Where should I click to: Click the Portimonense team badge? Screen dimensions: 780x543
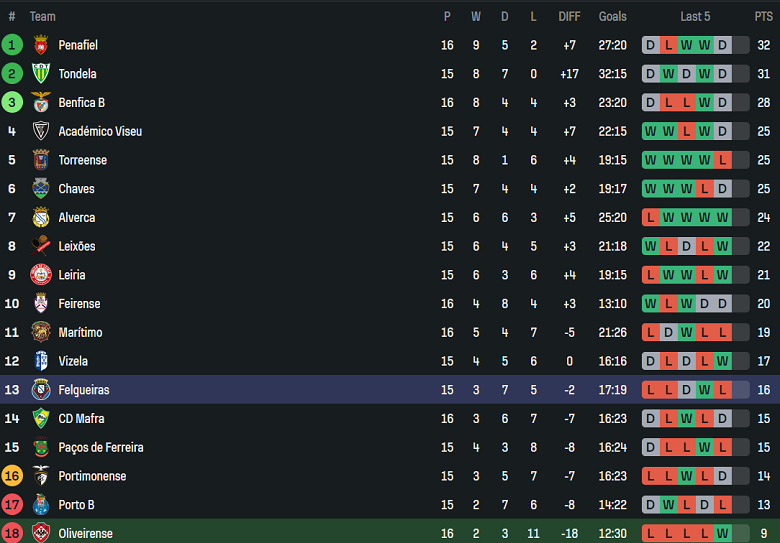pos(41,476)
